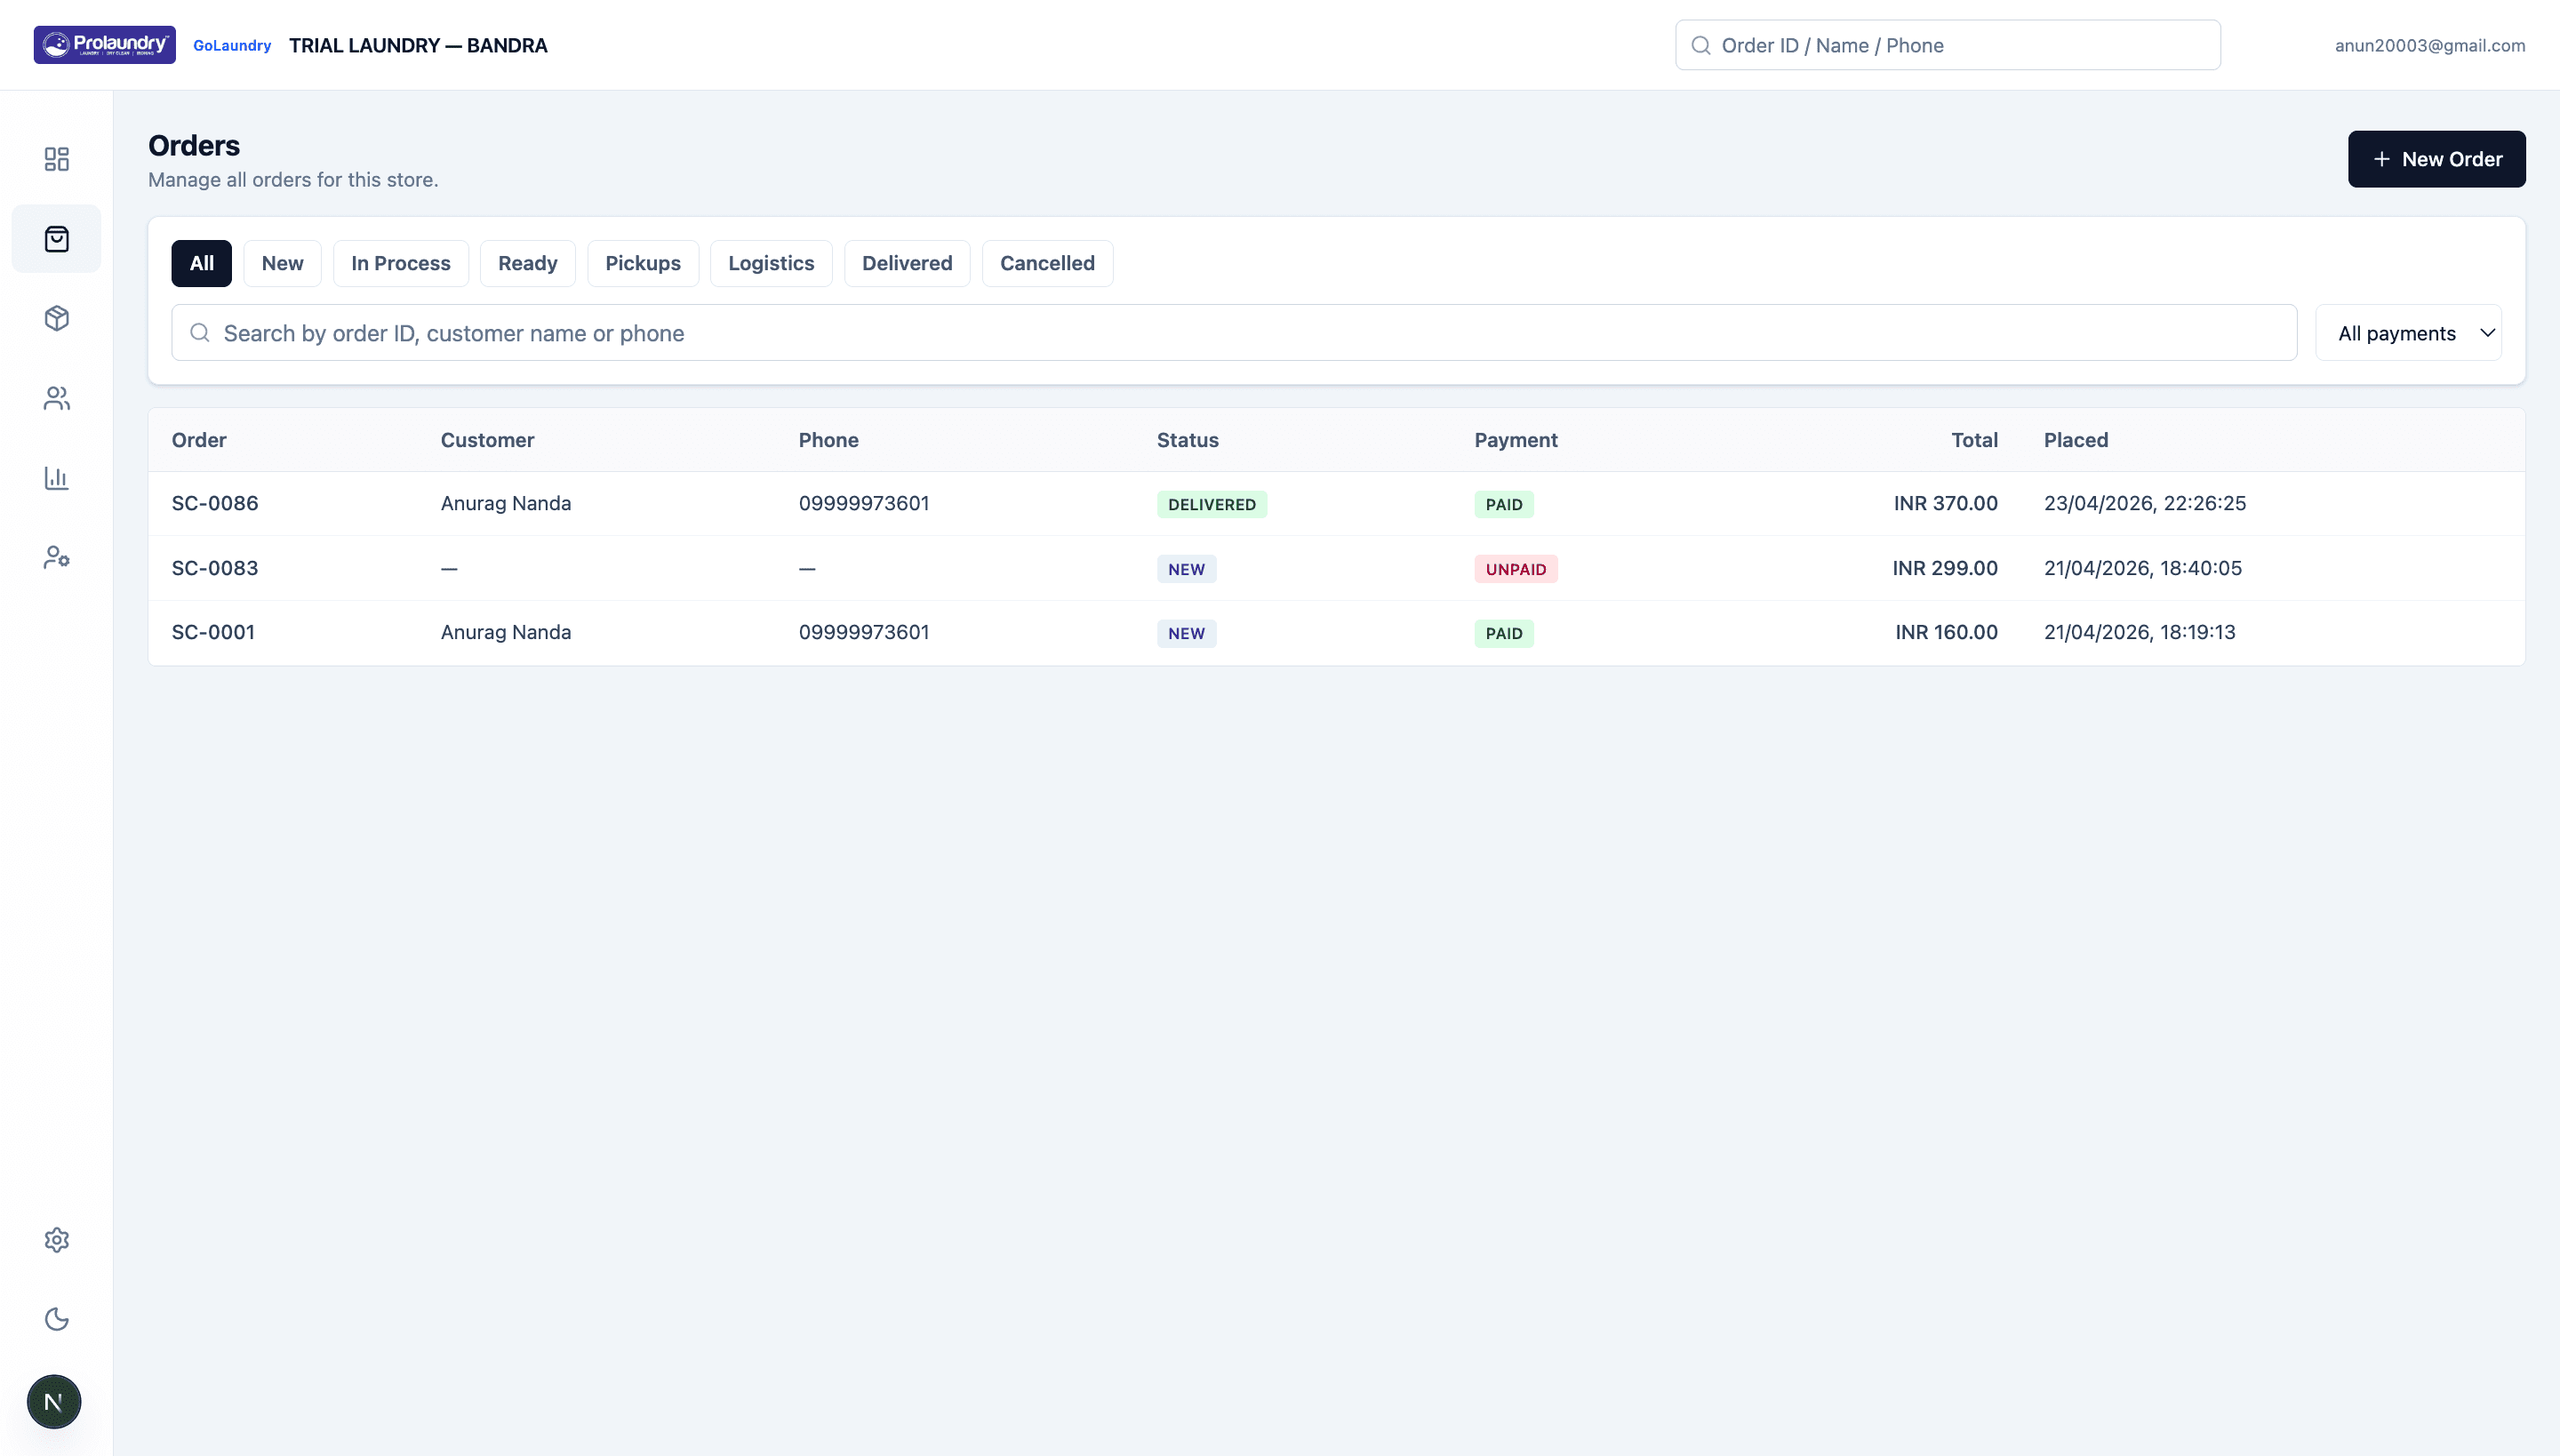
Task: Open order SC-0083
Action: click(x=215, y=568)
